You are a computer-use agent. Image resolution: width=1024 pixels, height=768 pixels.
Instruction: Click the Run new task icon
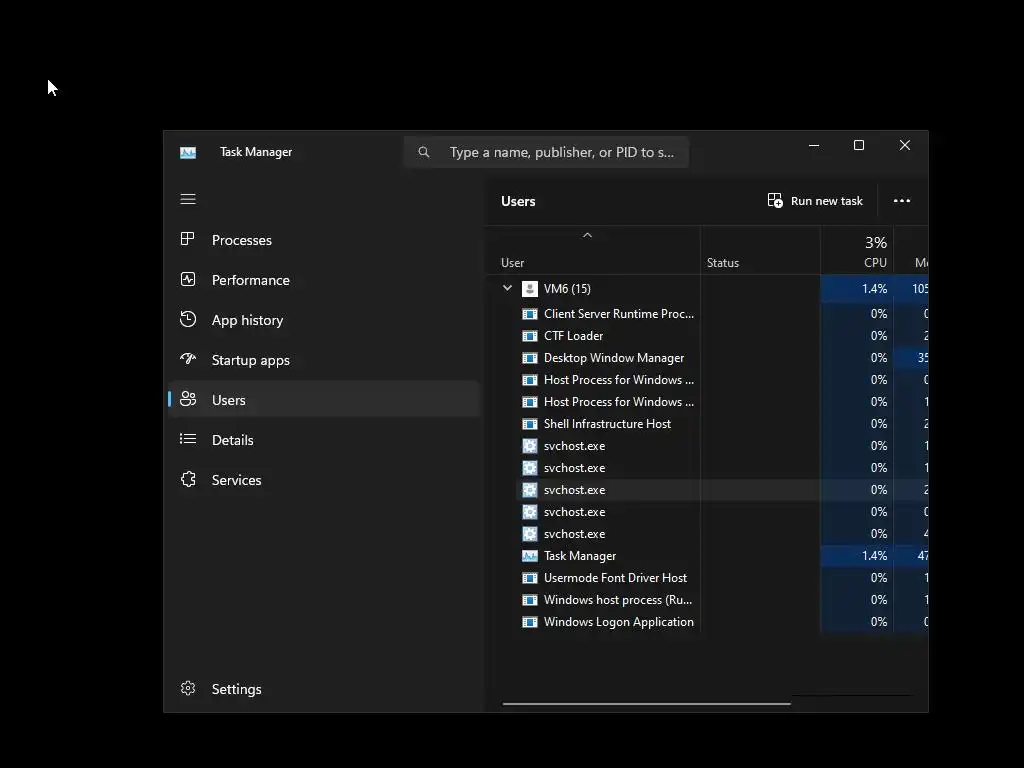tap(775, 200)
